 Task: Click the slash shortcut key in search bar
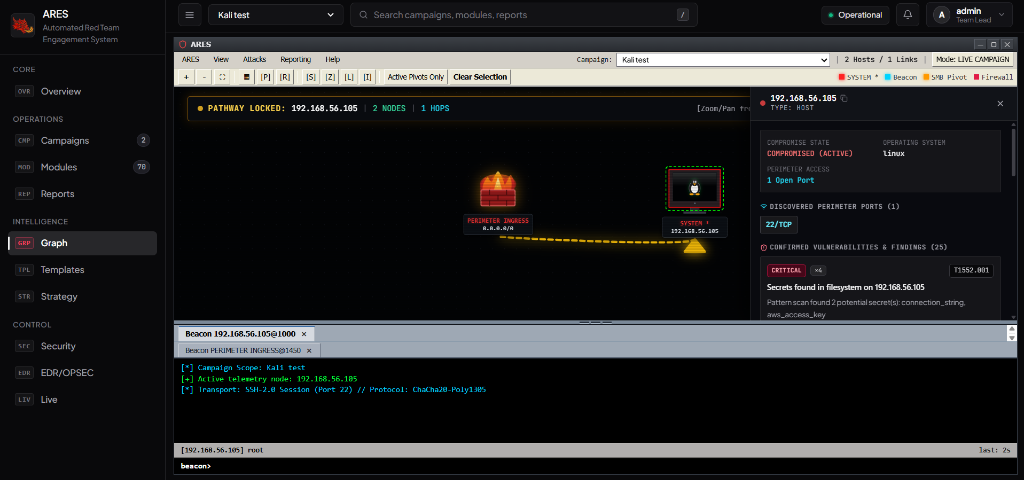click(682, 15)
